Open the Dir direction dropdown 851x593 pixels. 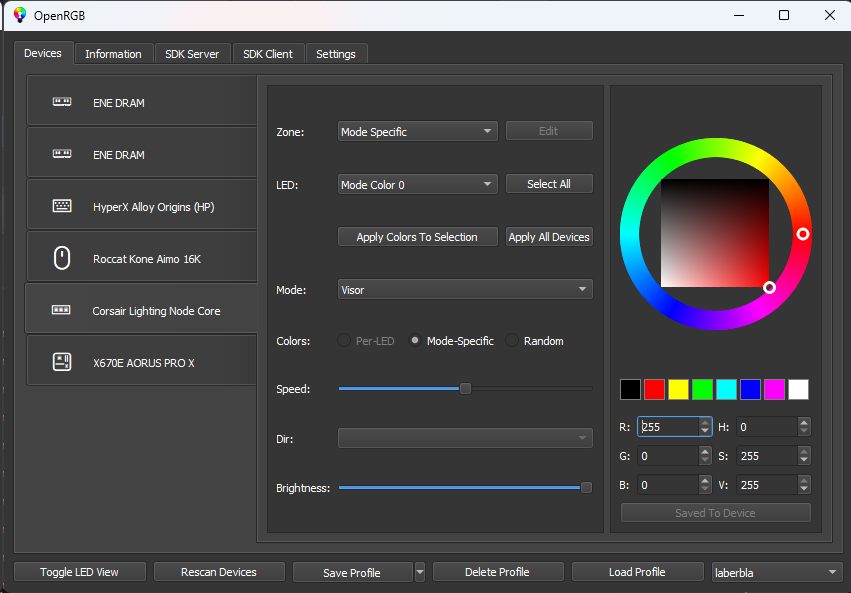[465, 438]
